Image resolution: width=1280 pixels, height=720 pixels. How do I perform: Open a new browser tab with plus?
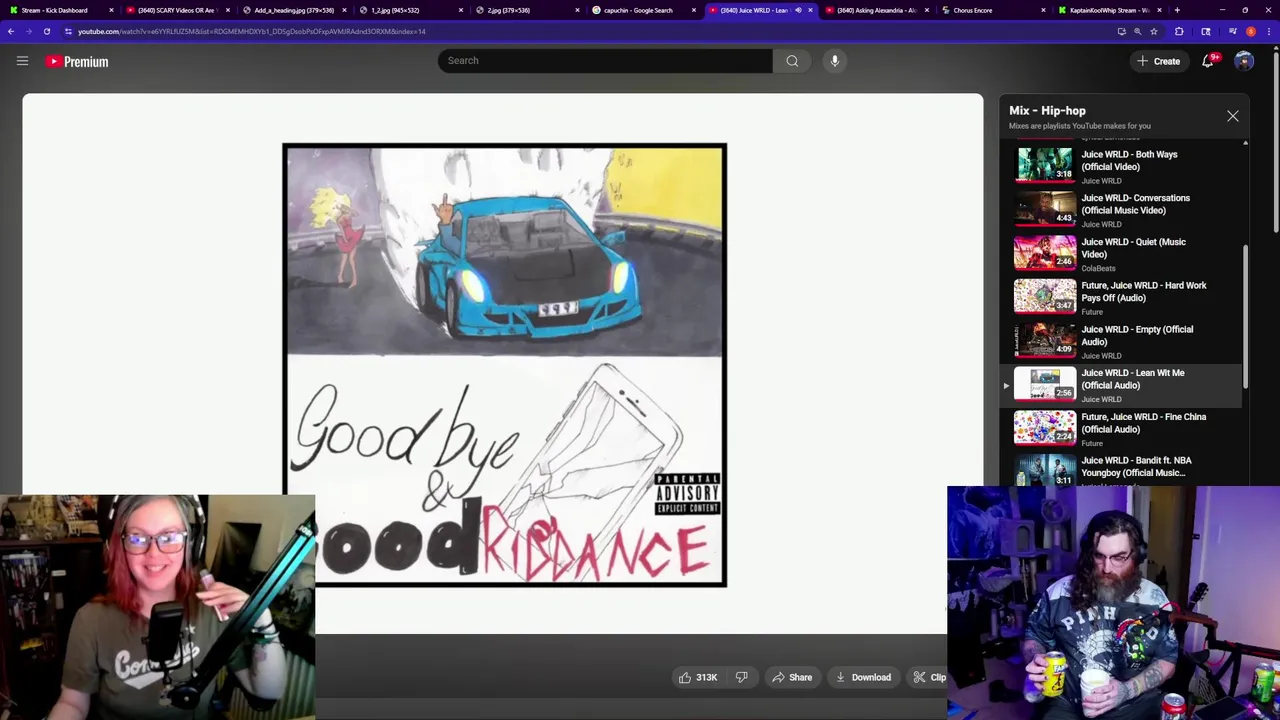pos(1177,10)
